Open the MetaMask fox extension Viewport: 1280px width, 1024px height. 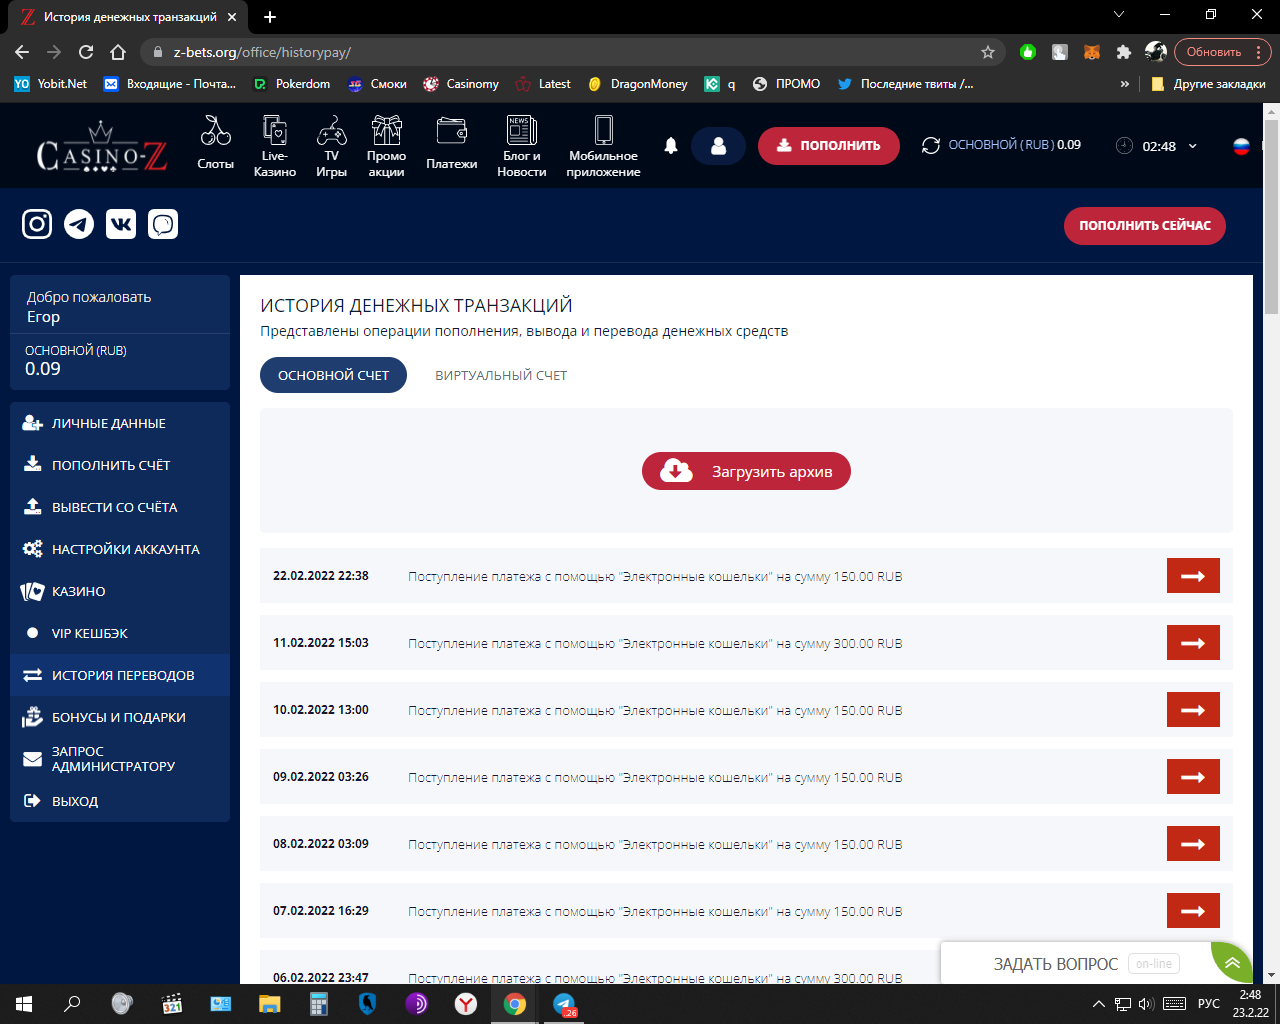coord(1092,52)
